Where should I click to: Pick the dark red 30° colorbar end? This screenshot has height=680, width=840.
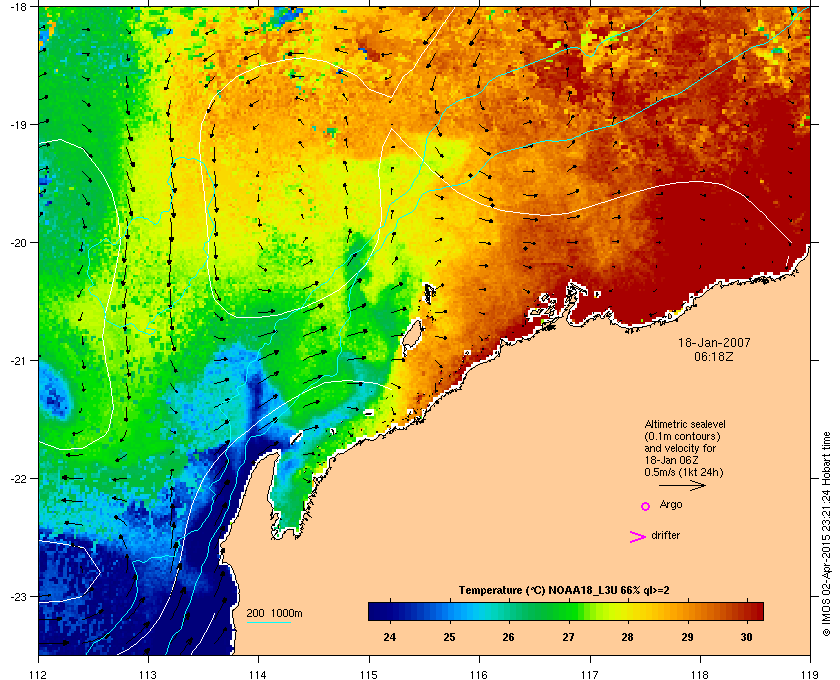point(756,611)
